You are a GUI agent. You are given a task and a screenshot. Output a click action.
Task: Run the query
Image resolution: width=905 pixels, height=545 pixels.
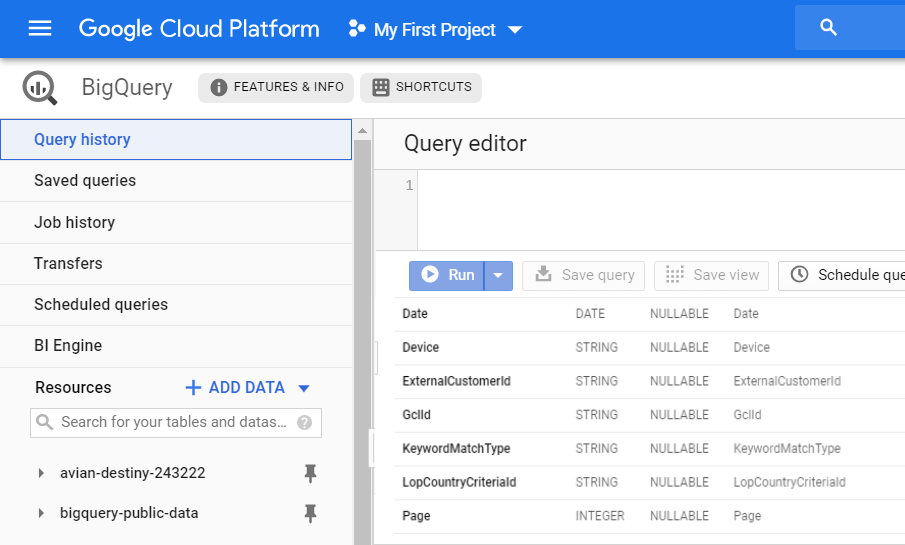click(x=447, y=275)
